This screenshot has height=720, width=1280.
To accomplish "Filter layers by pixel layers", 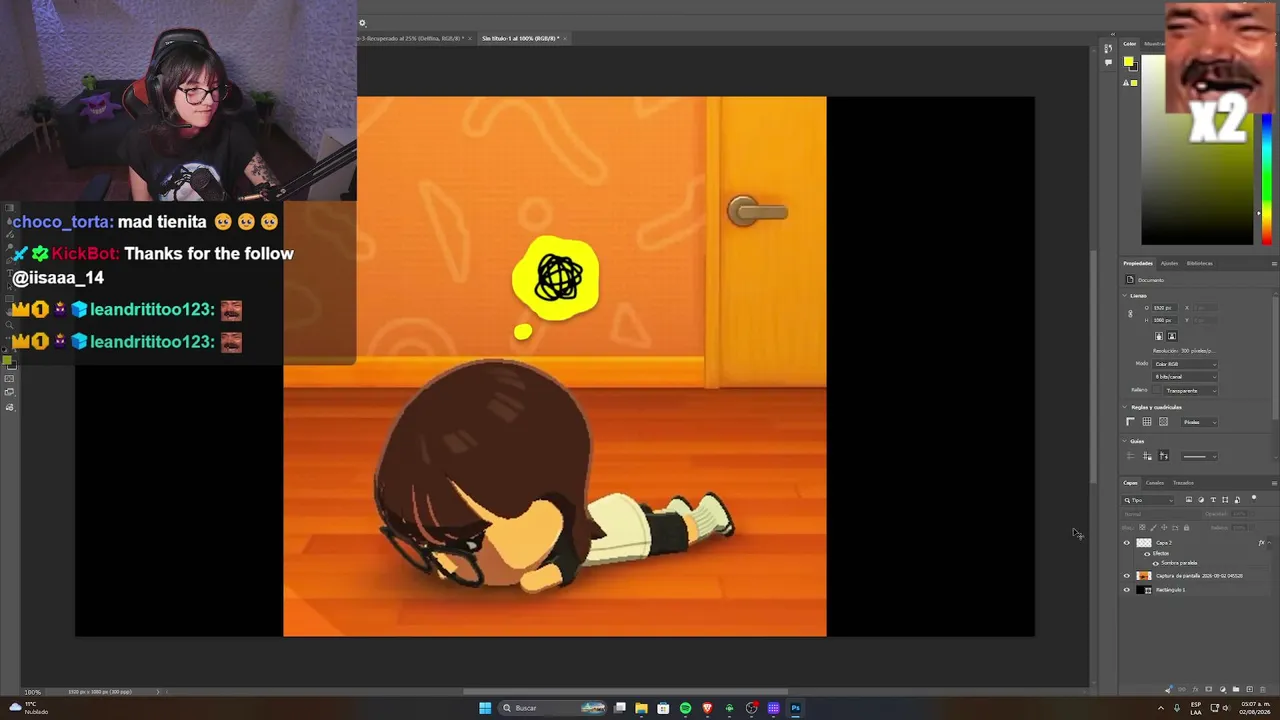I will pos(1189,500).
